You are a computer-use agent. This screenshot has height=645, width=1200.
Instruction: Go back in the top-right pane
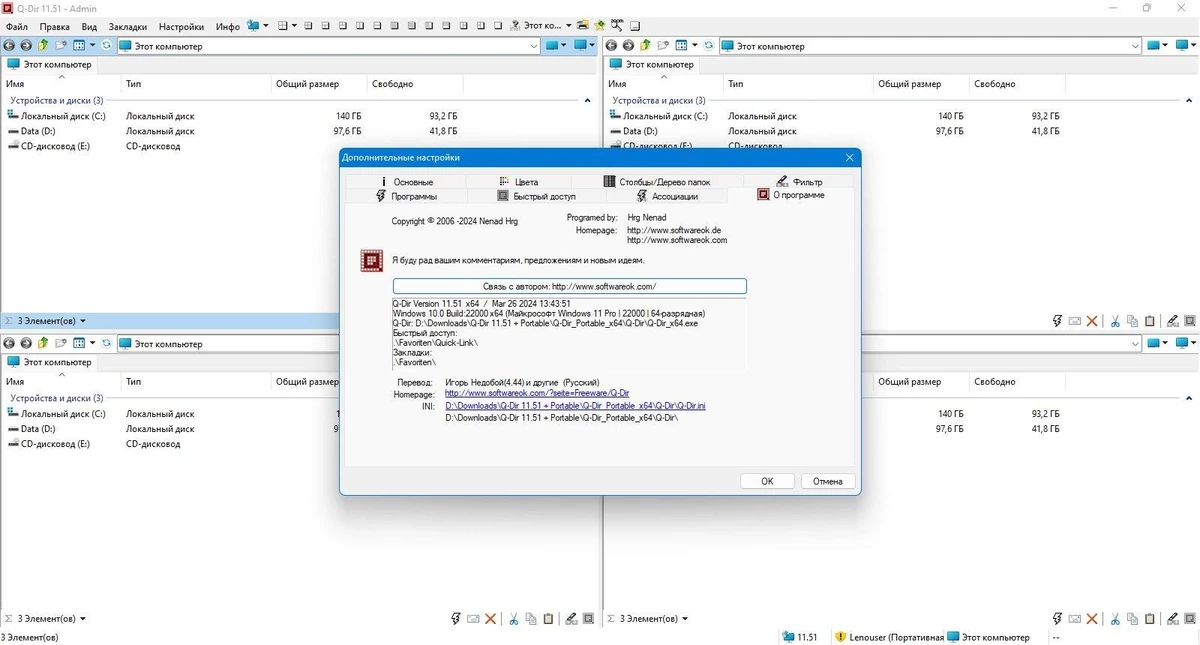pyautogui.click(x=612, y=46)
